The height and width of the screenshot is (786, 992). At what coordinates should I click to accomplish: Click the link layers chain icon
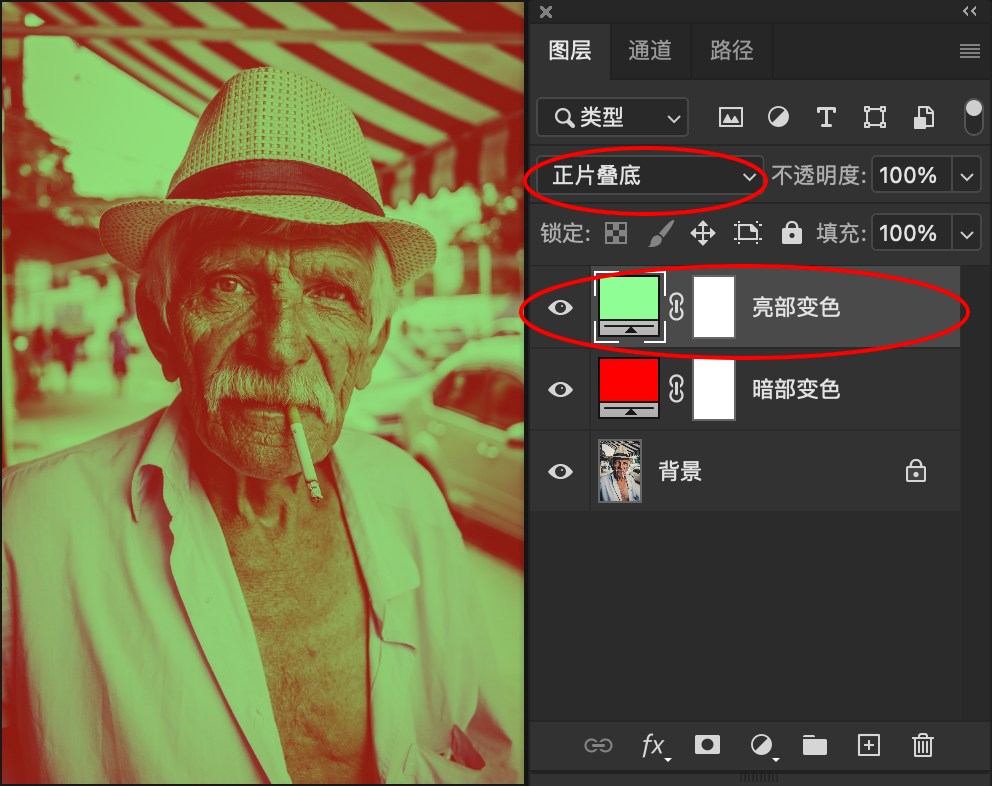pyautogui.click(x=598, y=745)
